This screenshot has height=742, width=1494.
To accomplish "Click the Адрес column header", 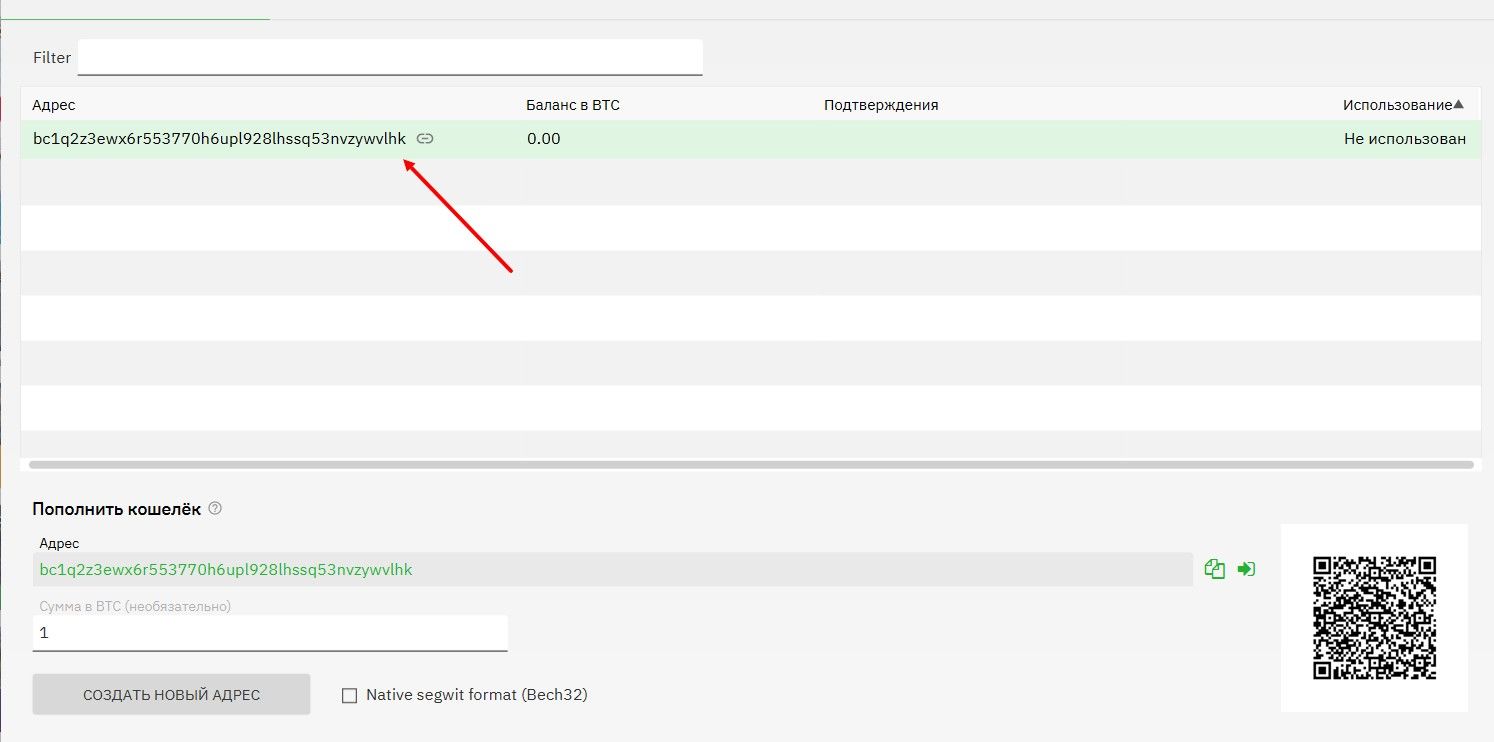I will (54, 105).
